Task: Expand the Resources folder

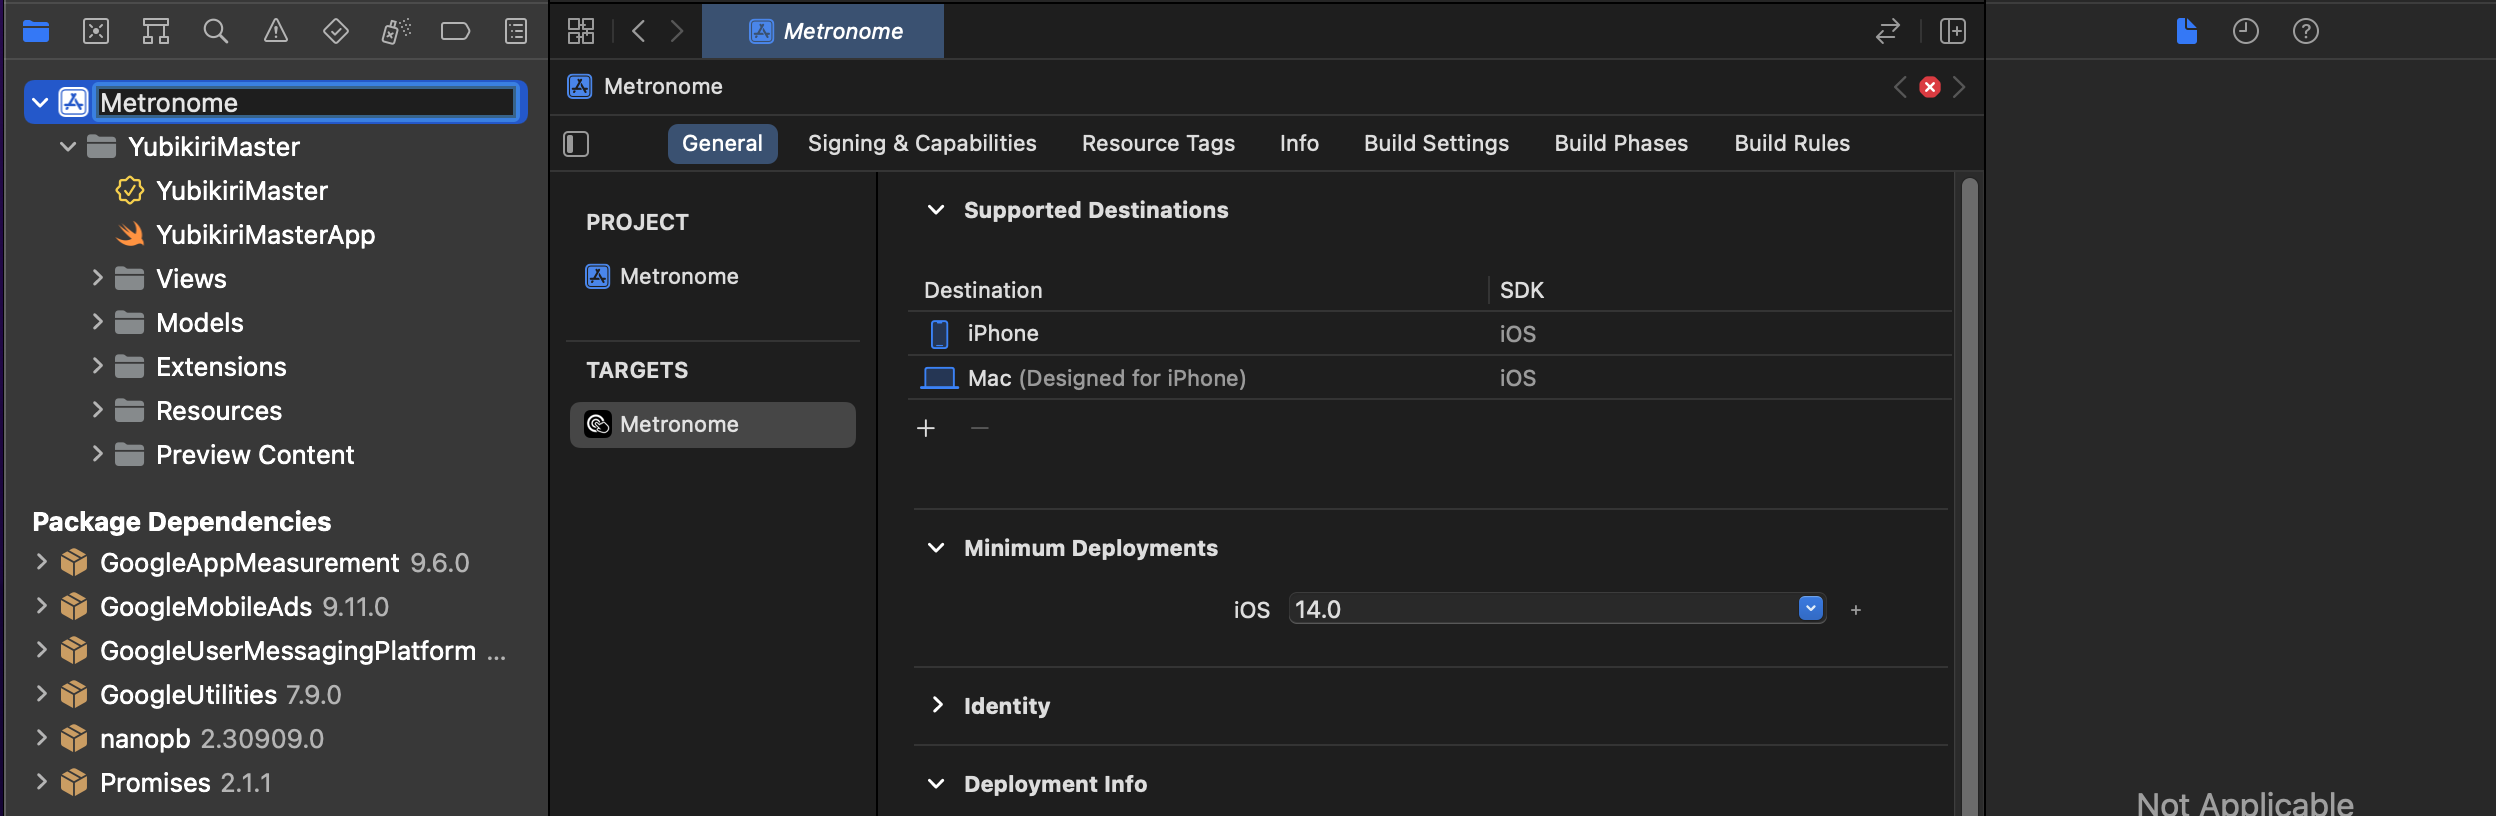Action: click(97, 410)
